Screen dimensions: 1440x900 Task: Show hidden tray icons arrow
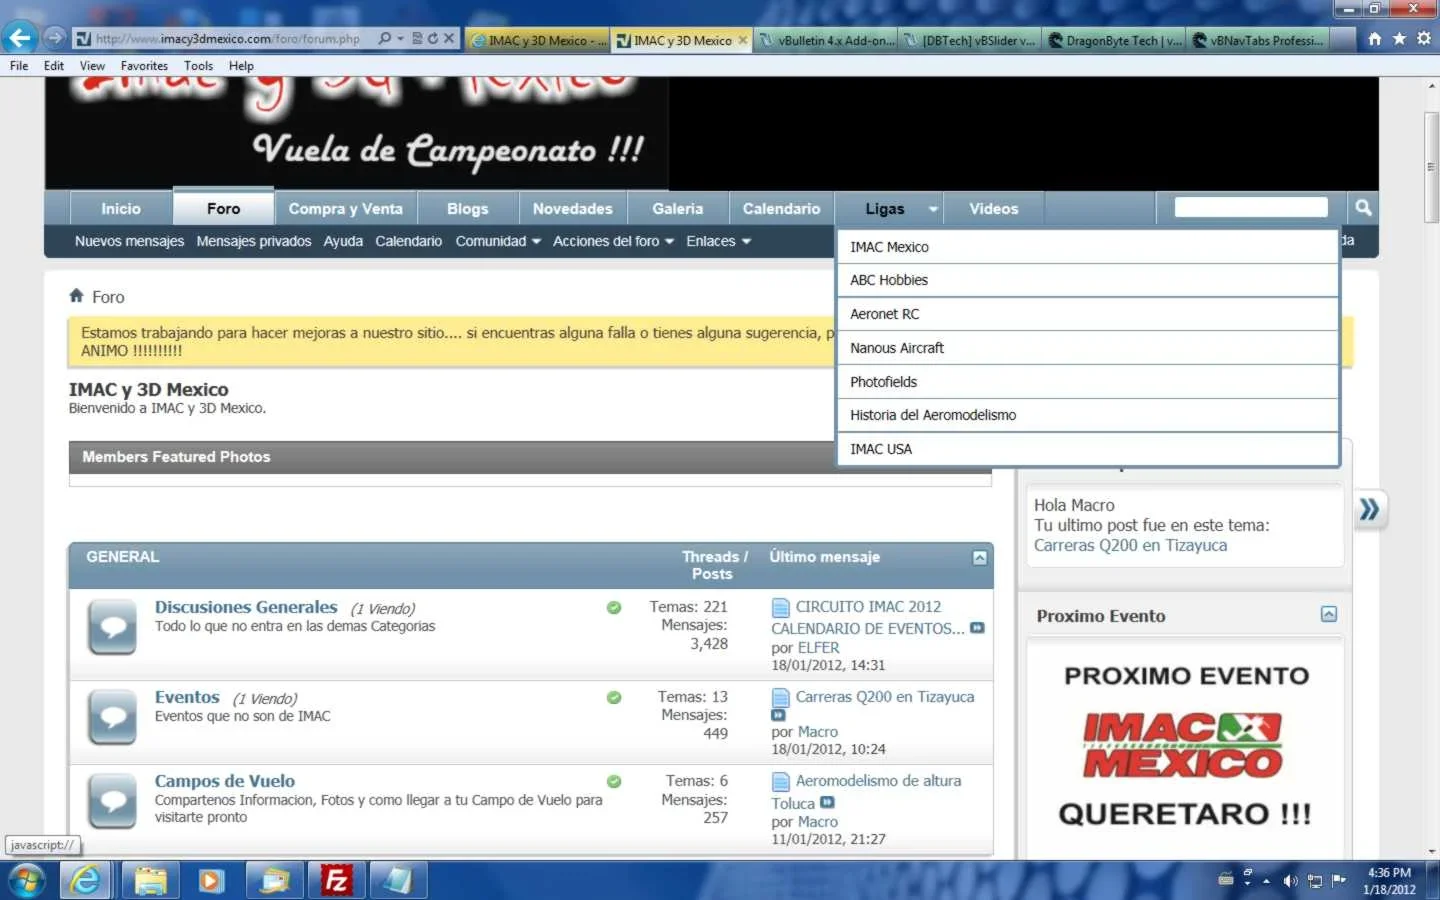point(1267,881)
